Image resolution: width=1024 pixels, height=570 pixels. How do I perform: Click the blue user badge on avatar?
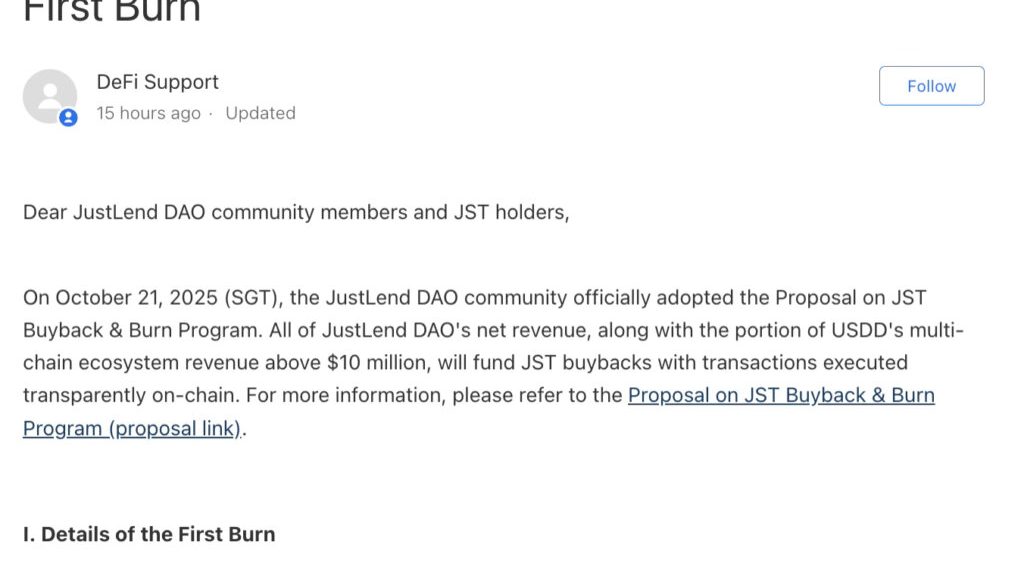click(68, 117)
